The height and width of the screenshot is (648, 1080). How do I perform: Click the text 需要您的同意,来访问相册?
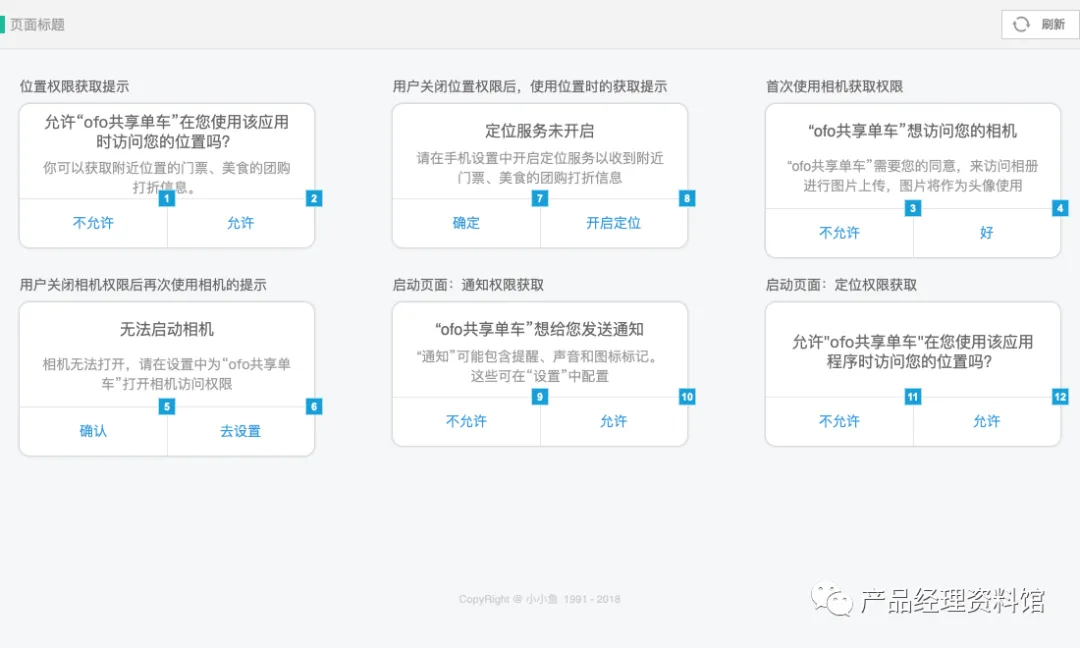tap(955, 166)
